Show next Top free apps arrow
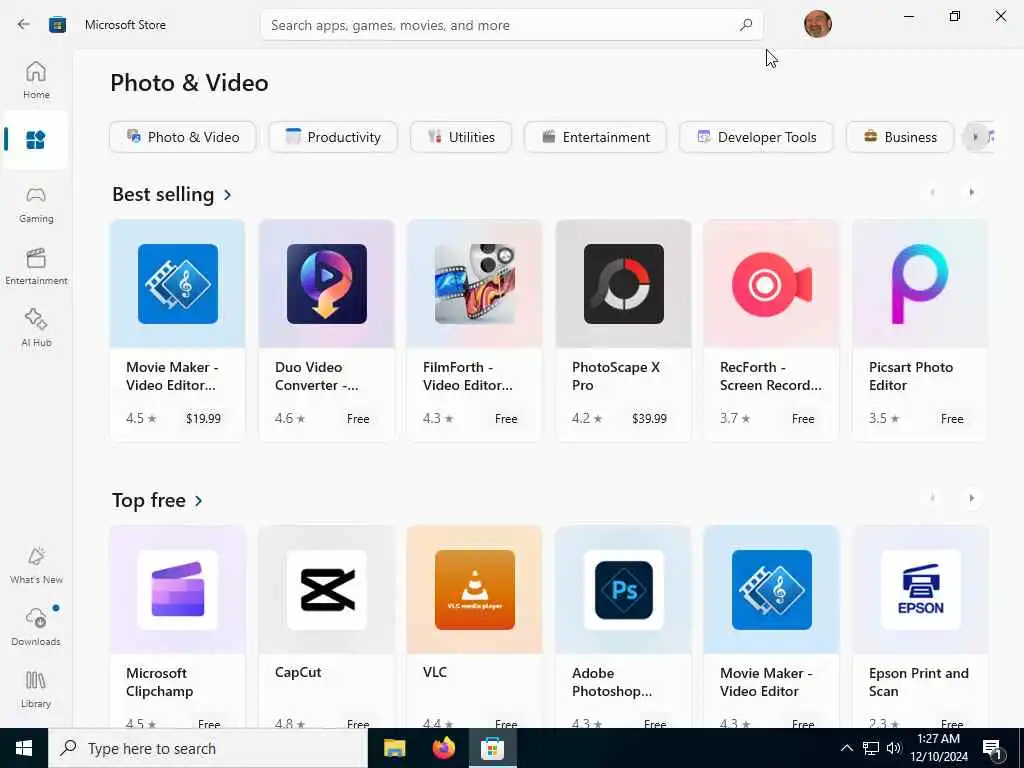1024x768 pixels. point(972,498)
